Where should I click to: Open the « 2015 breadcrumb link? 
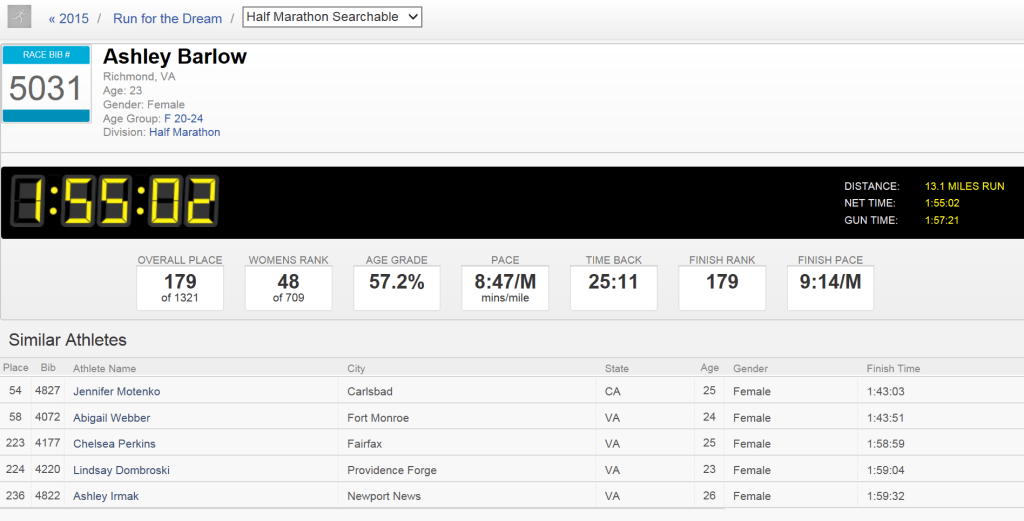68,18
